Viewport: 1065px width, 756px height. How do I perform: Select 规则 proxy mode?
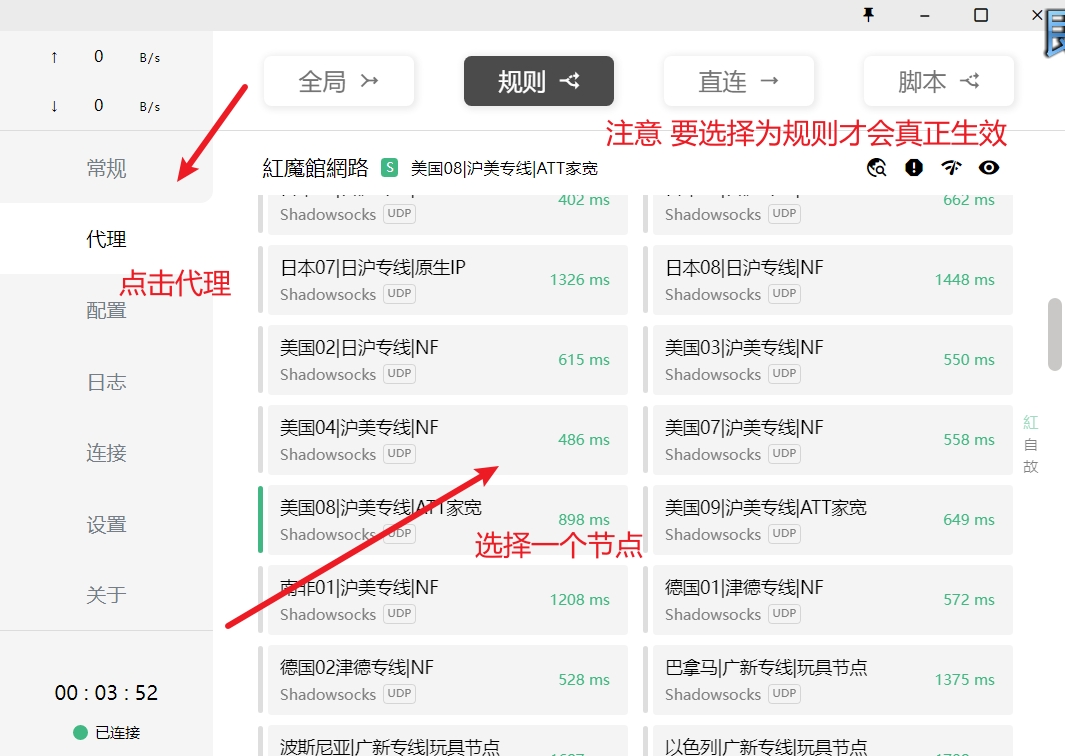[539, 82]
